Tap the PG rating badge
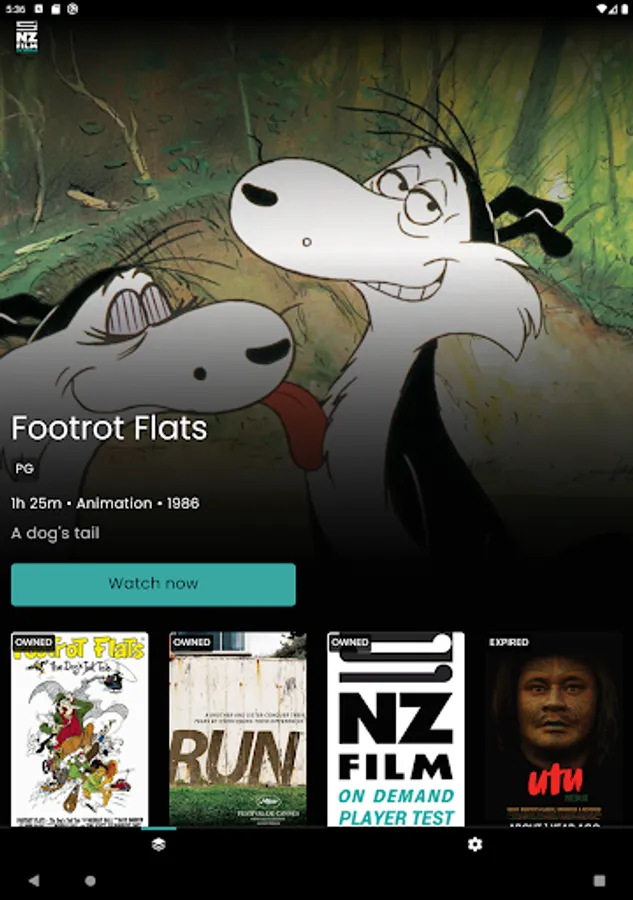 24,469
